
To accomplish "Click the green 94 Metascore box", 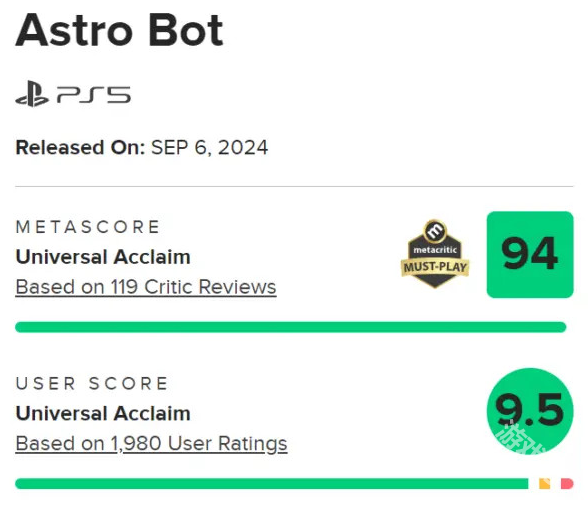I will coord(530,255).
